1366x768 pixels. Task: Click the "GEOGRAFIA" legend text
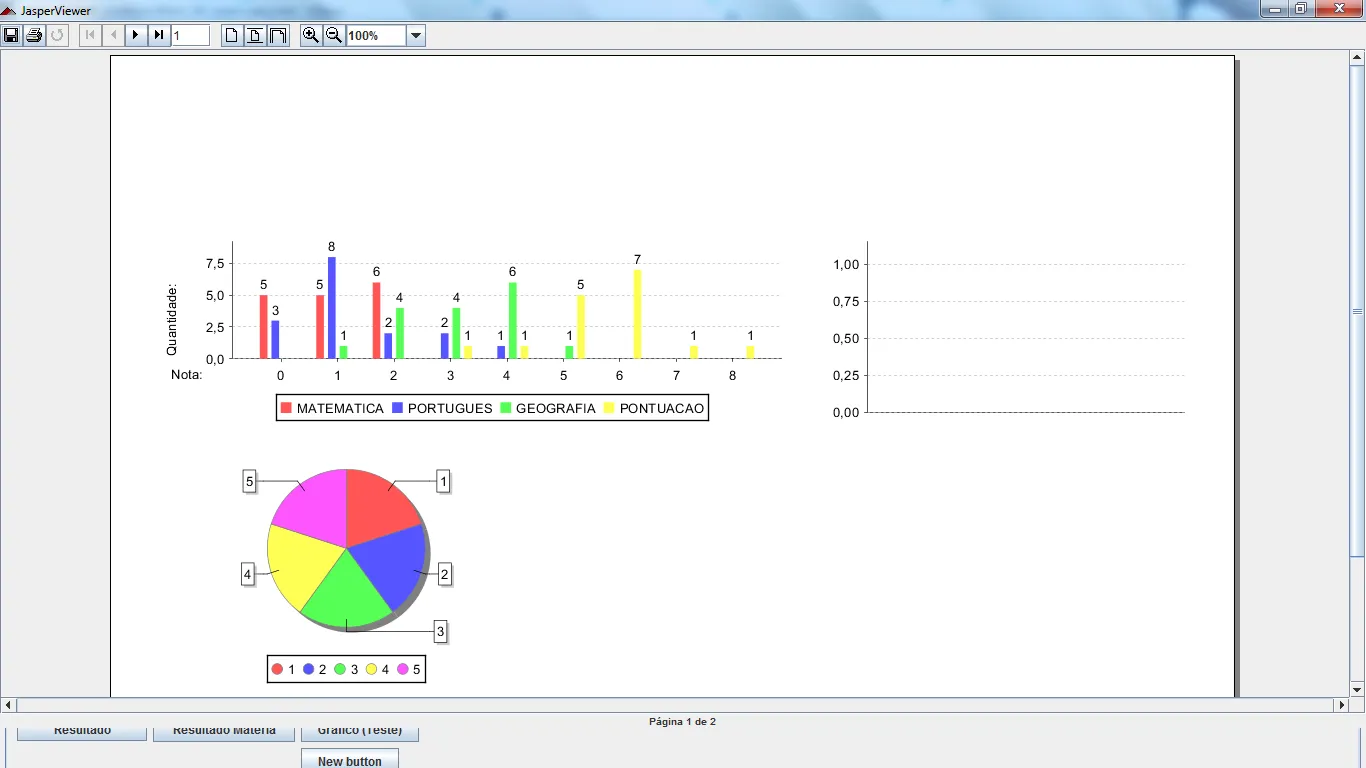[x=556, y=408]
